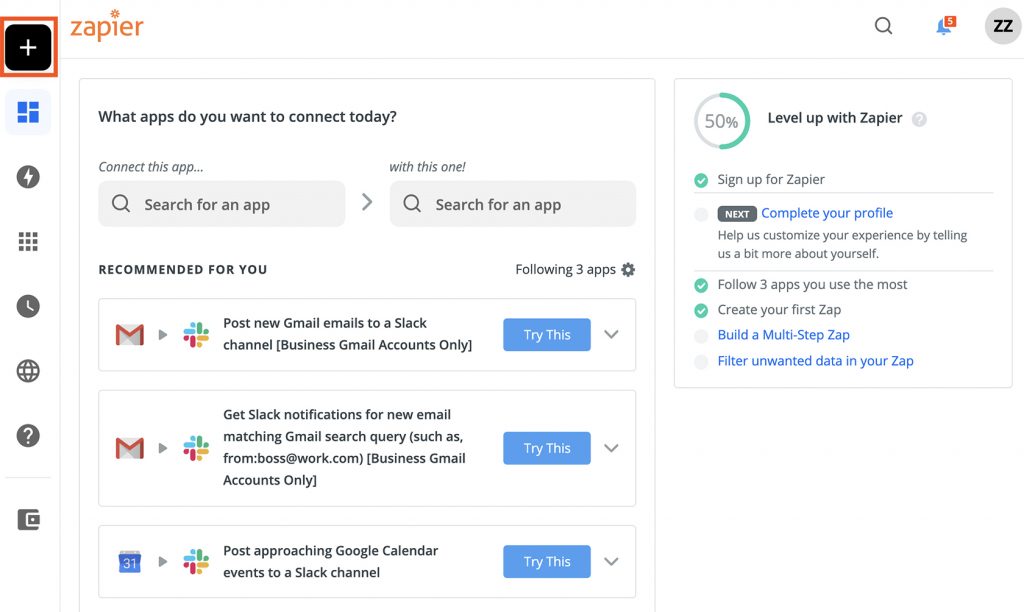
Task: Click Get Slack notifications for new email text
Action: point(344,447)
